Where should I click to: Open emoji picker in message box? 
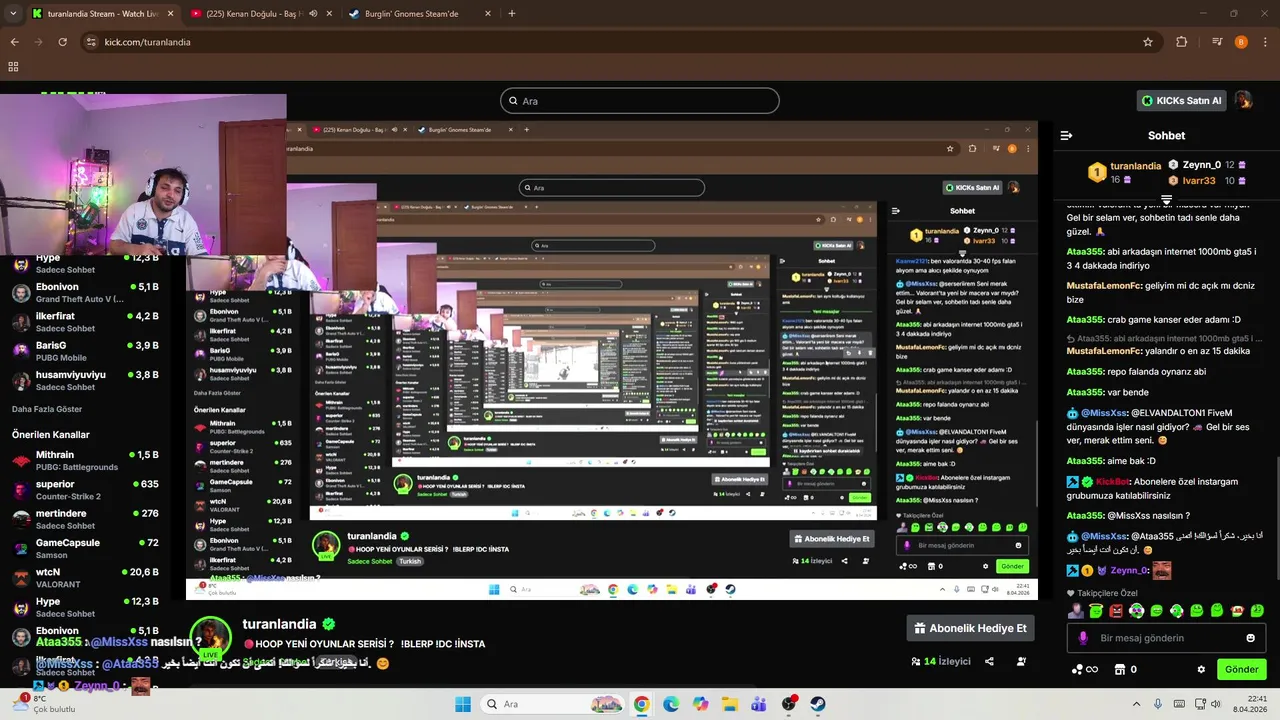pyautogui.click(x=1250, y=638)
